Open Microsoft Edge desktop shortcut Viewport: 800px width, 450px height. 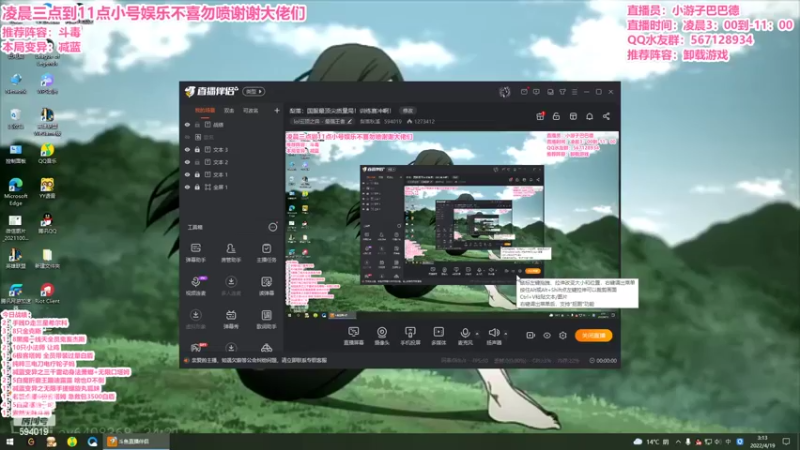15,191
